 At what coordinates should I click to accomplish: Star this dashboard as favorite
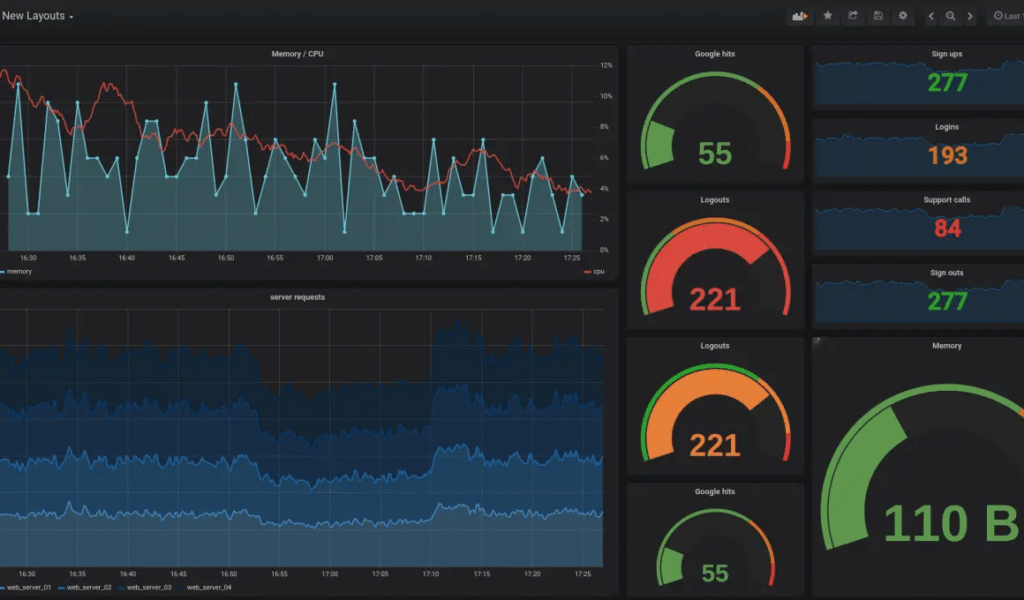pos(828,15)
